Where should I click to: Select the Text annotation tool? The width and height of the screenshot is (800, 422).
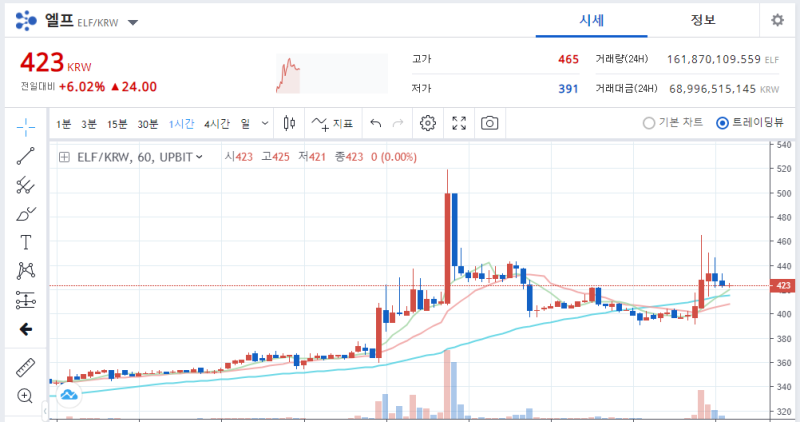pyautogui.click(x=26, y=242)
